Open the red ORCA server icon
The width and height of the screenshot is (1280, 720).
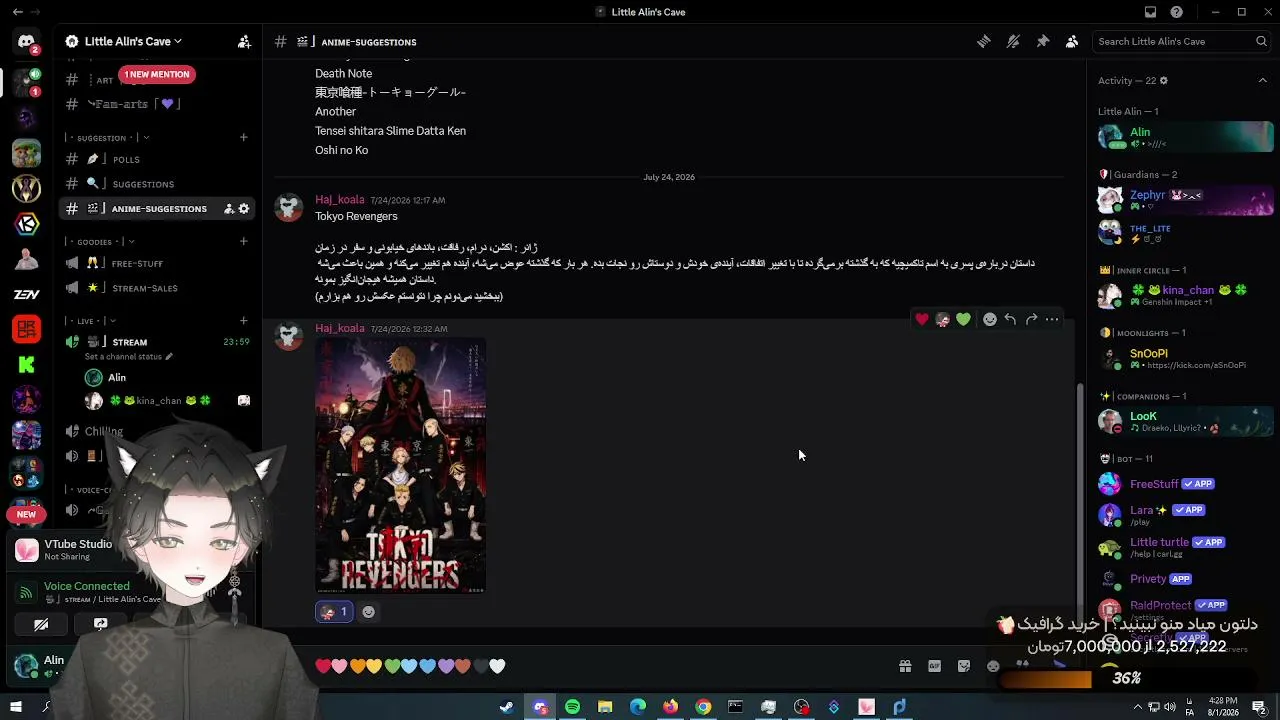[26, 329]
